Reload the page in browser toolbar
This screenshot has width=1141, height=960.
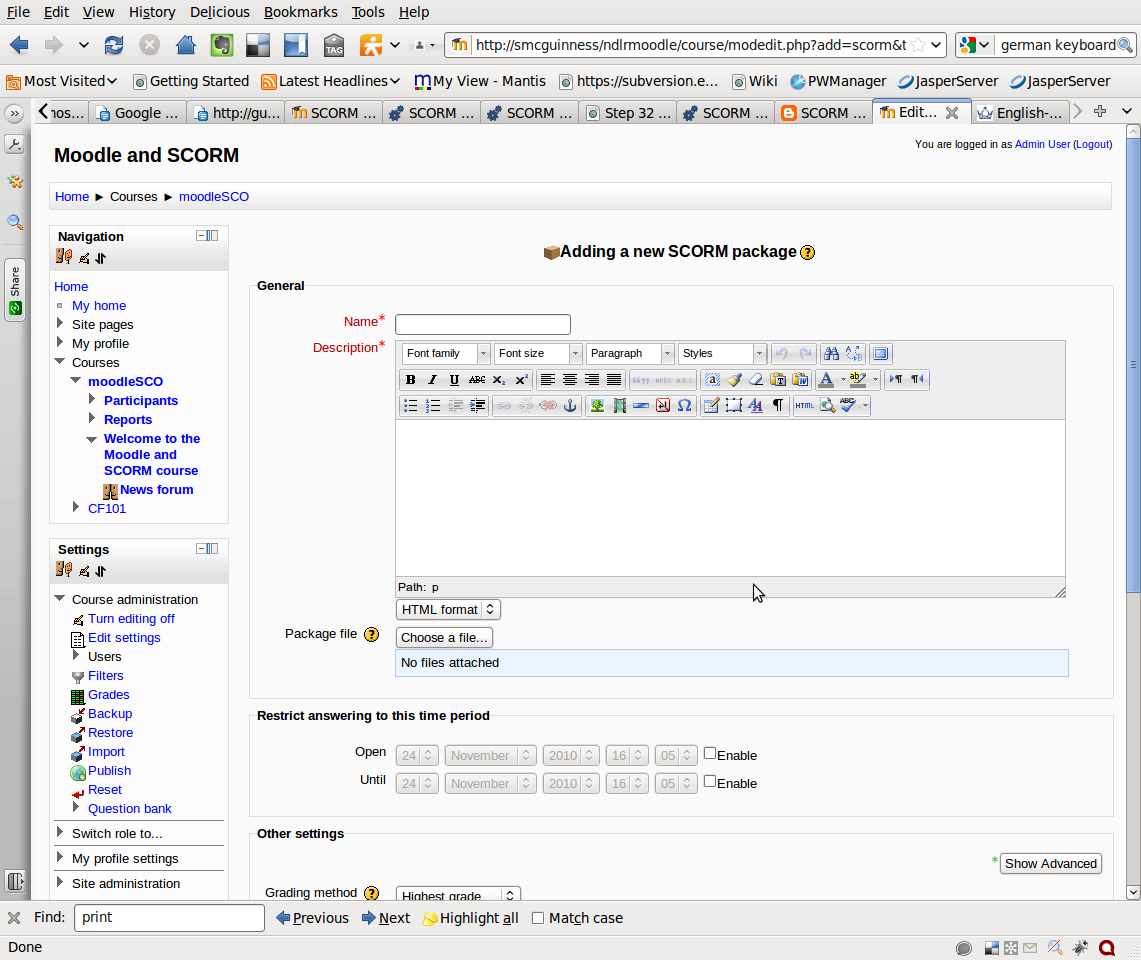(114, 45)
